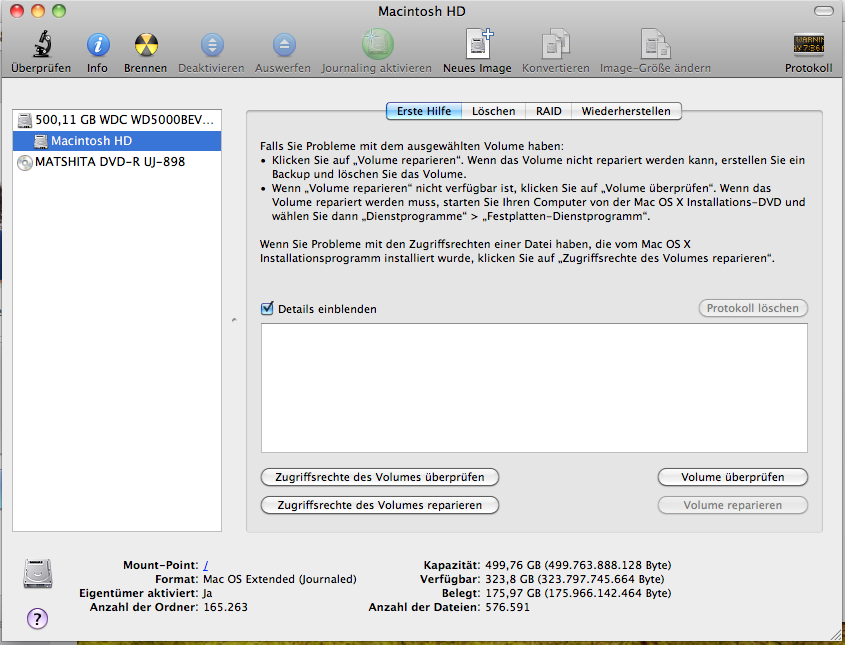Open the Mount-Point slash link
This screenshot has height=645, width=845.
(205, 565)
